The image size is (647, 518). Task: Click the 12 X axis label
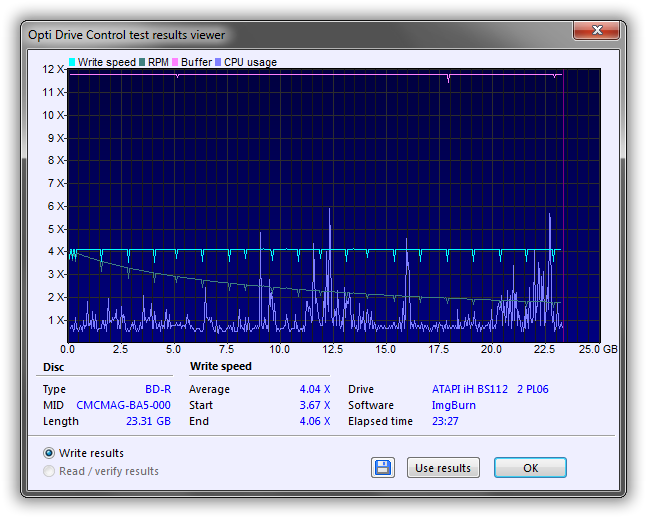(x=54, y=69)
